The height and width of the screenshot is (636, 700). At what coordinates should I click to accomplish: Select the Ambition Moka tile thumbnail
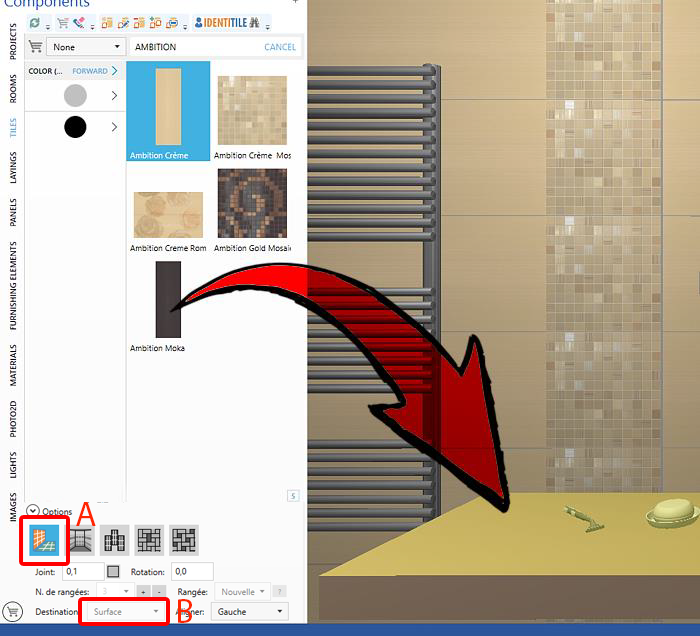[x=168, y=299]
